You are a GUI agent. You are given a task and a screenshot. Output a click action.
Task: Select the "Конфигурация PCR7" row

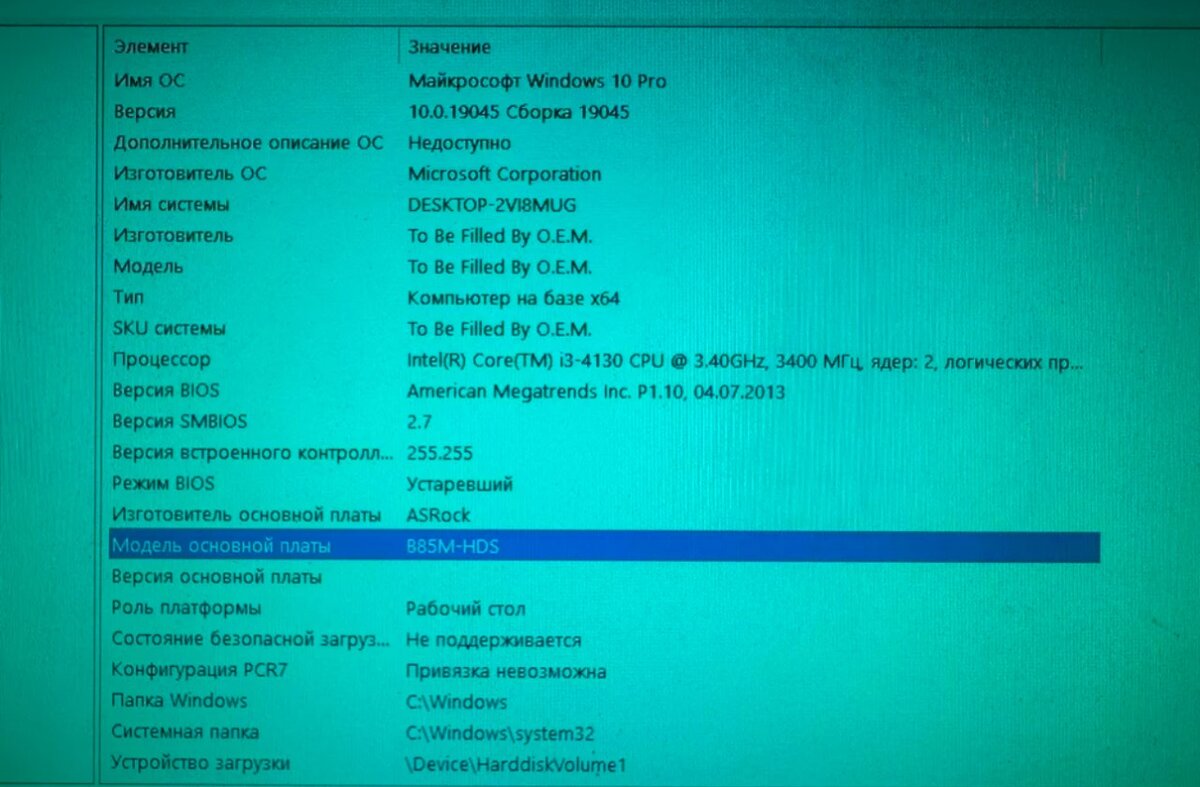(x=199, y=670)
